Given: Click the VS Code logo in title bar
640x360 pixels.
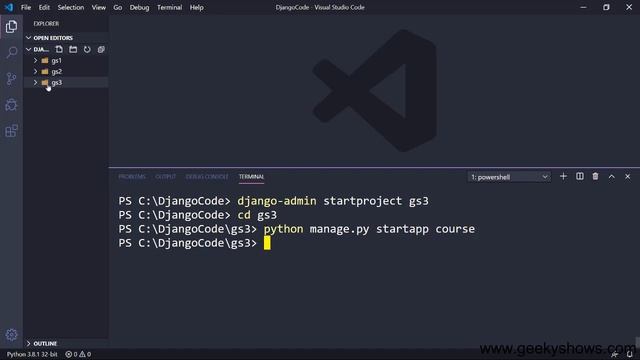Looking at the screenshot, I should coord(9,7).
